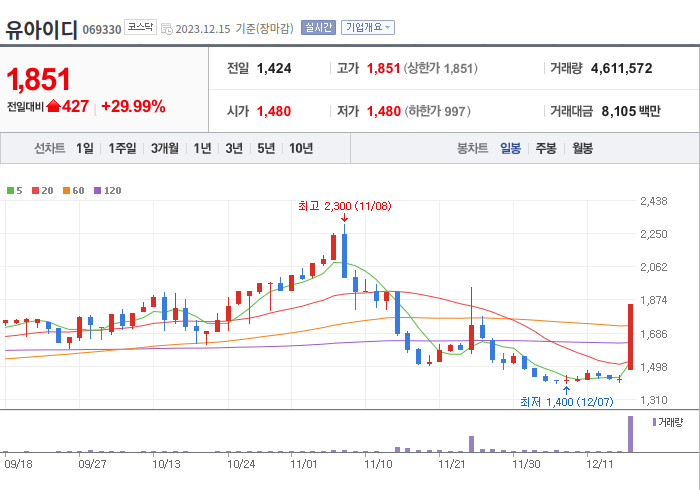Click the 선차트 label
The width and height of the screenshot is (700, 490).
tap(50, 148)
